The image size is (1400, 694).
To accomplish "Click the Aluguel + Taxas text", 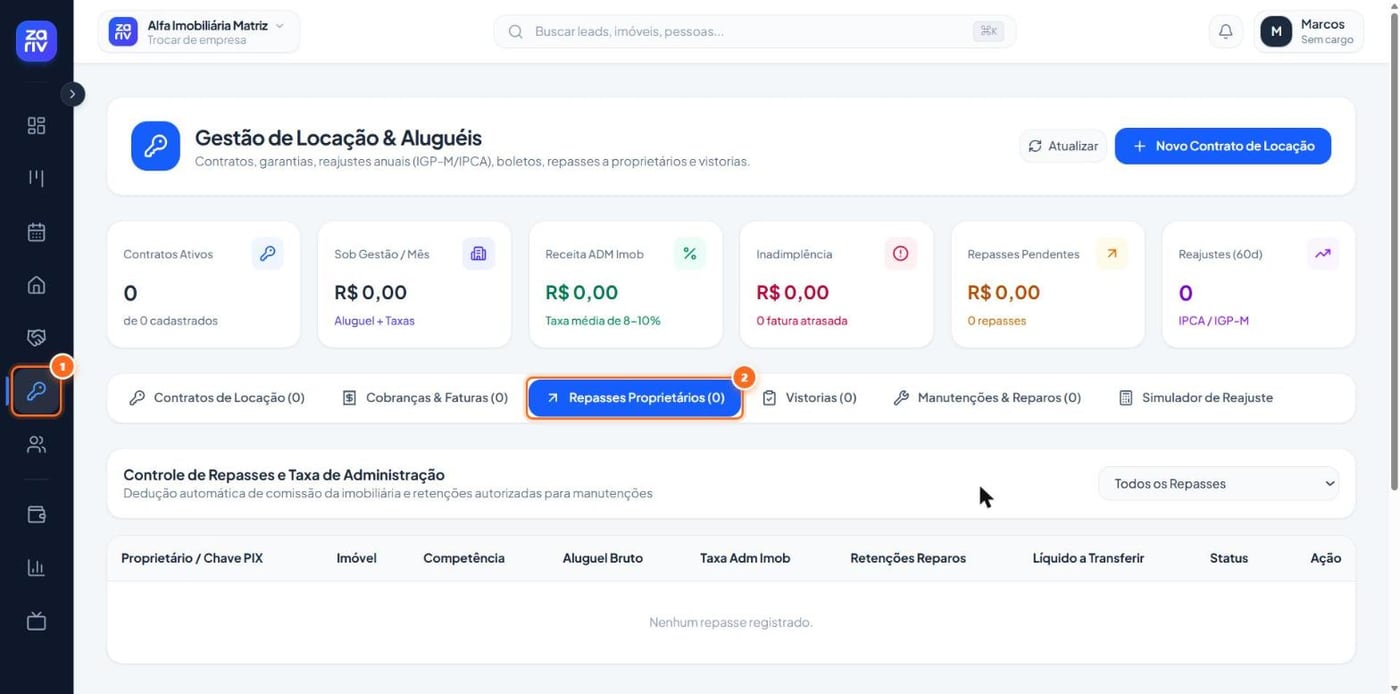I will 374,321.
